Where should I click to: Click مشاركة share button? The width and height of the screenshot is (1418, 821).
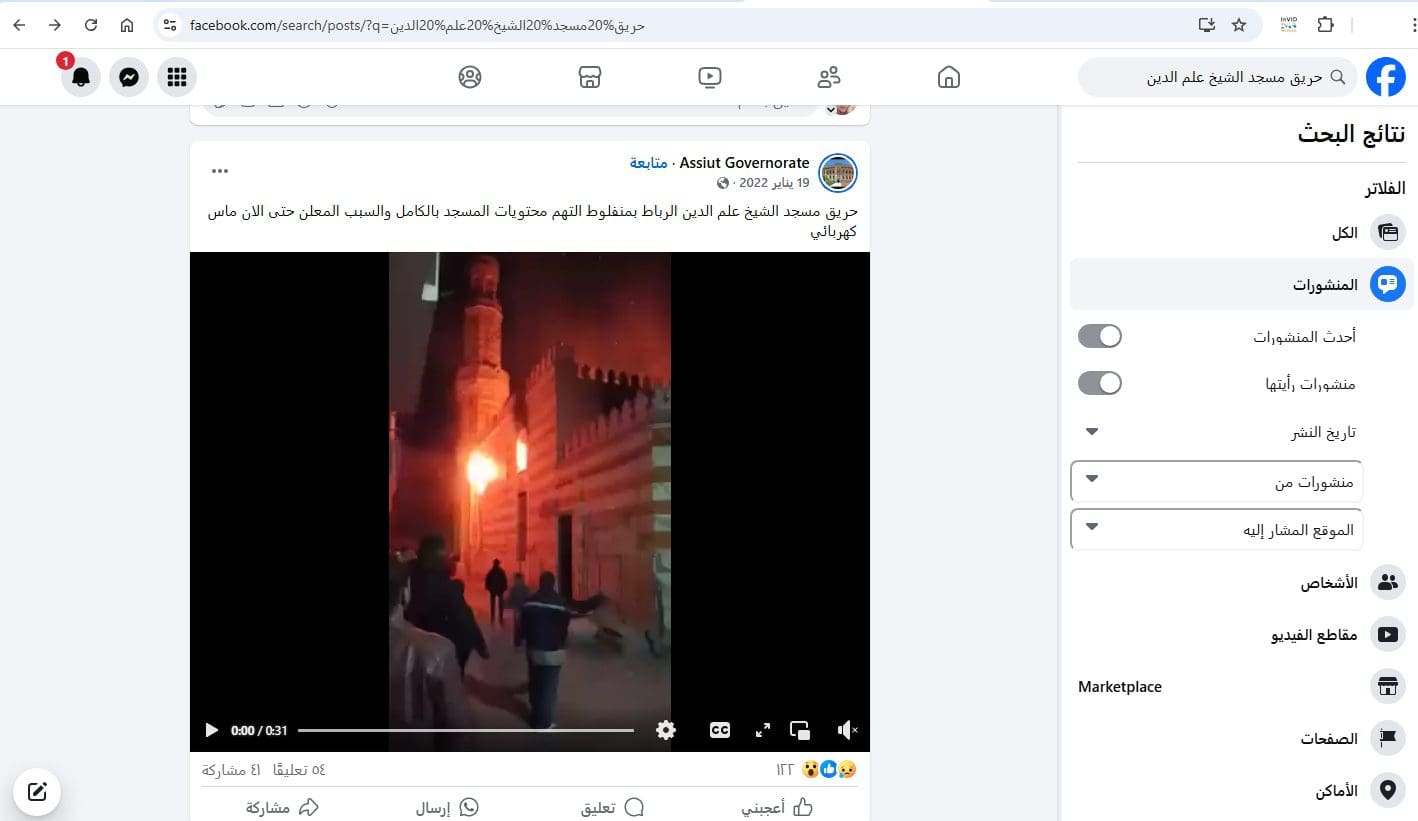[283, 808]
